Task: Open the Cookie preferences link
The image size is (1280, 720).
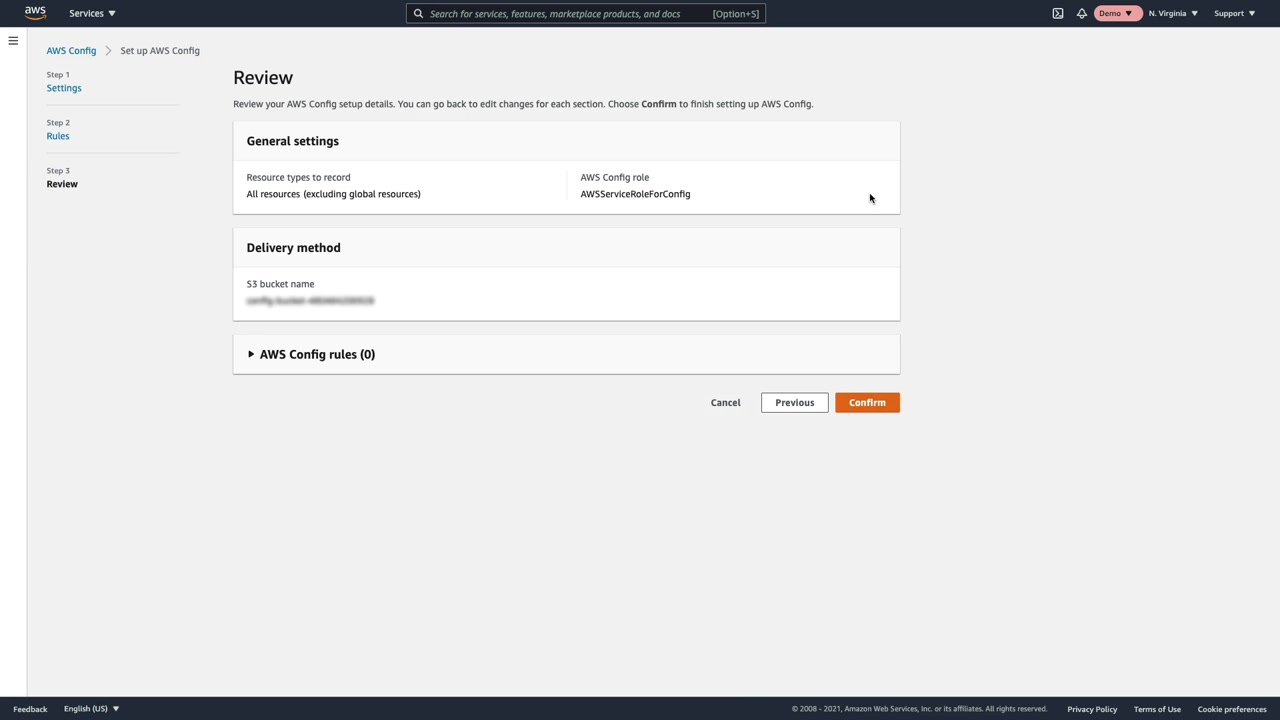Action: pyautogui.click(x=1231, y=709)
